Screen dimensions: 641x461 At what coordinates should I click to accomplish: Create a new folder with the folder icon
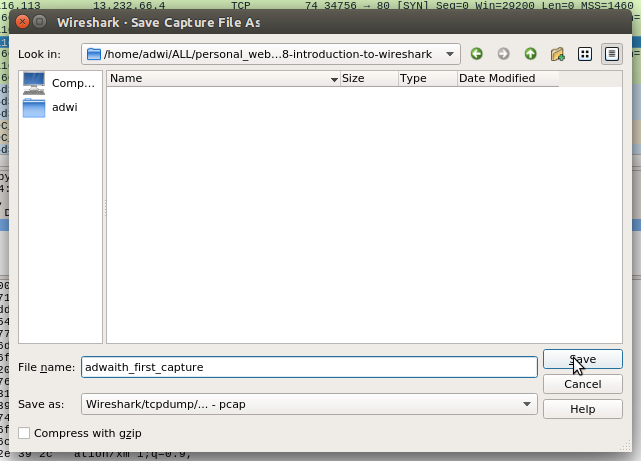558,54
